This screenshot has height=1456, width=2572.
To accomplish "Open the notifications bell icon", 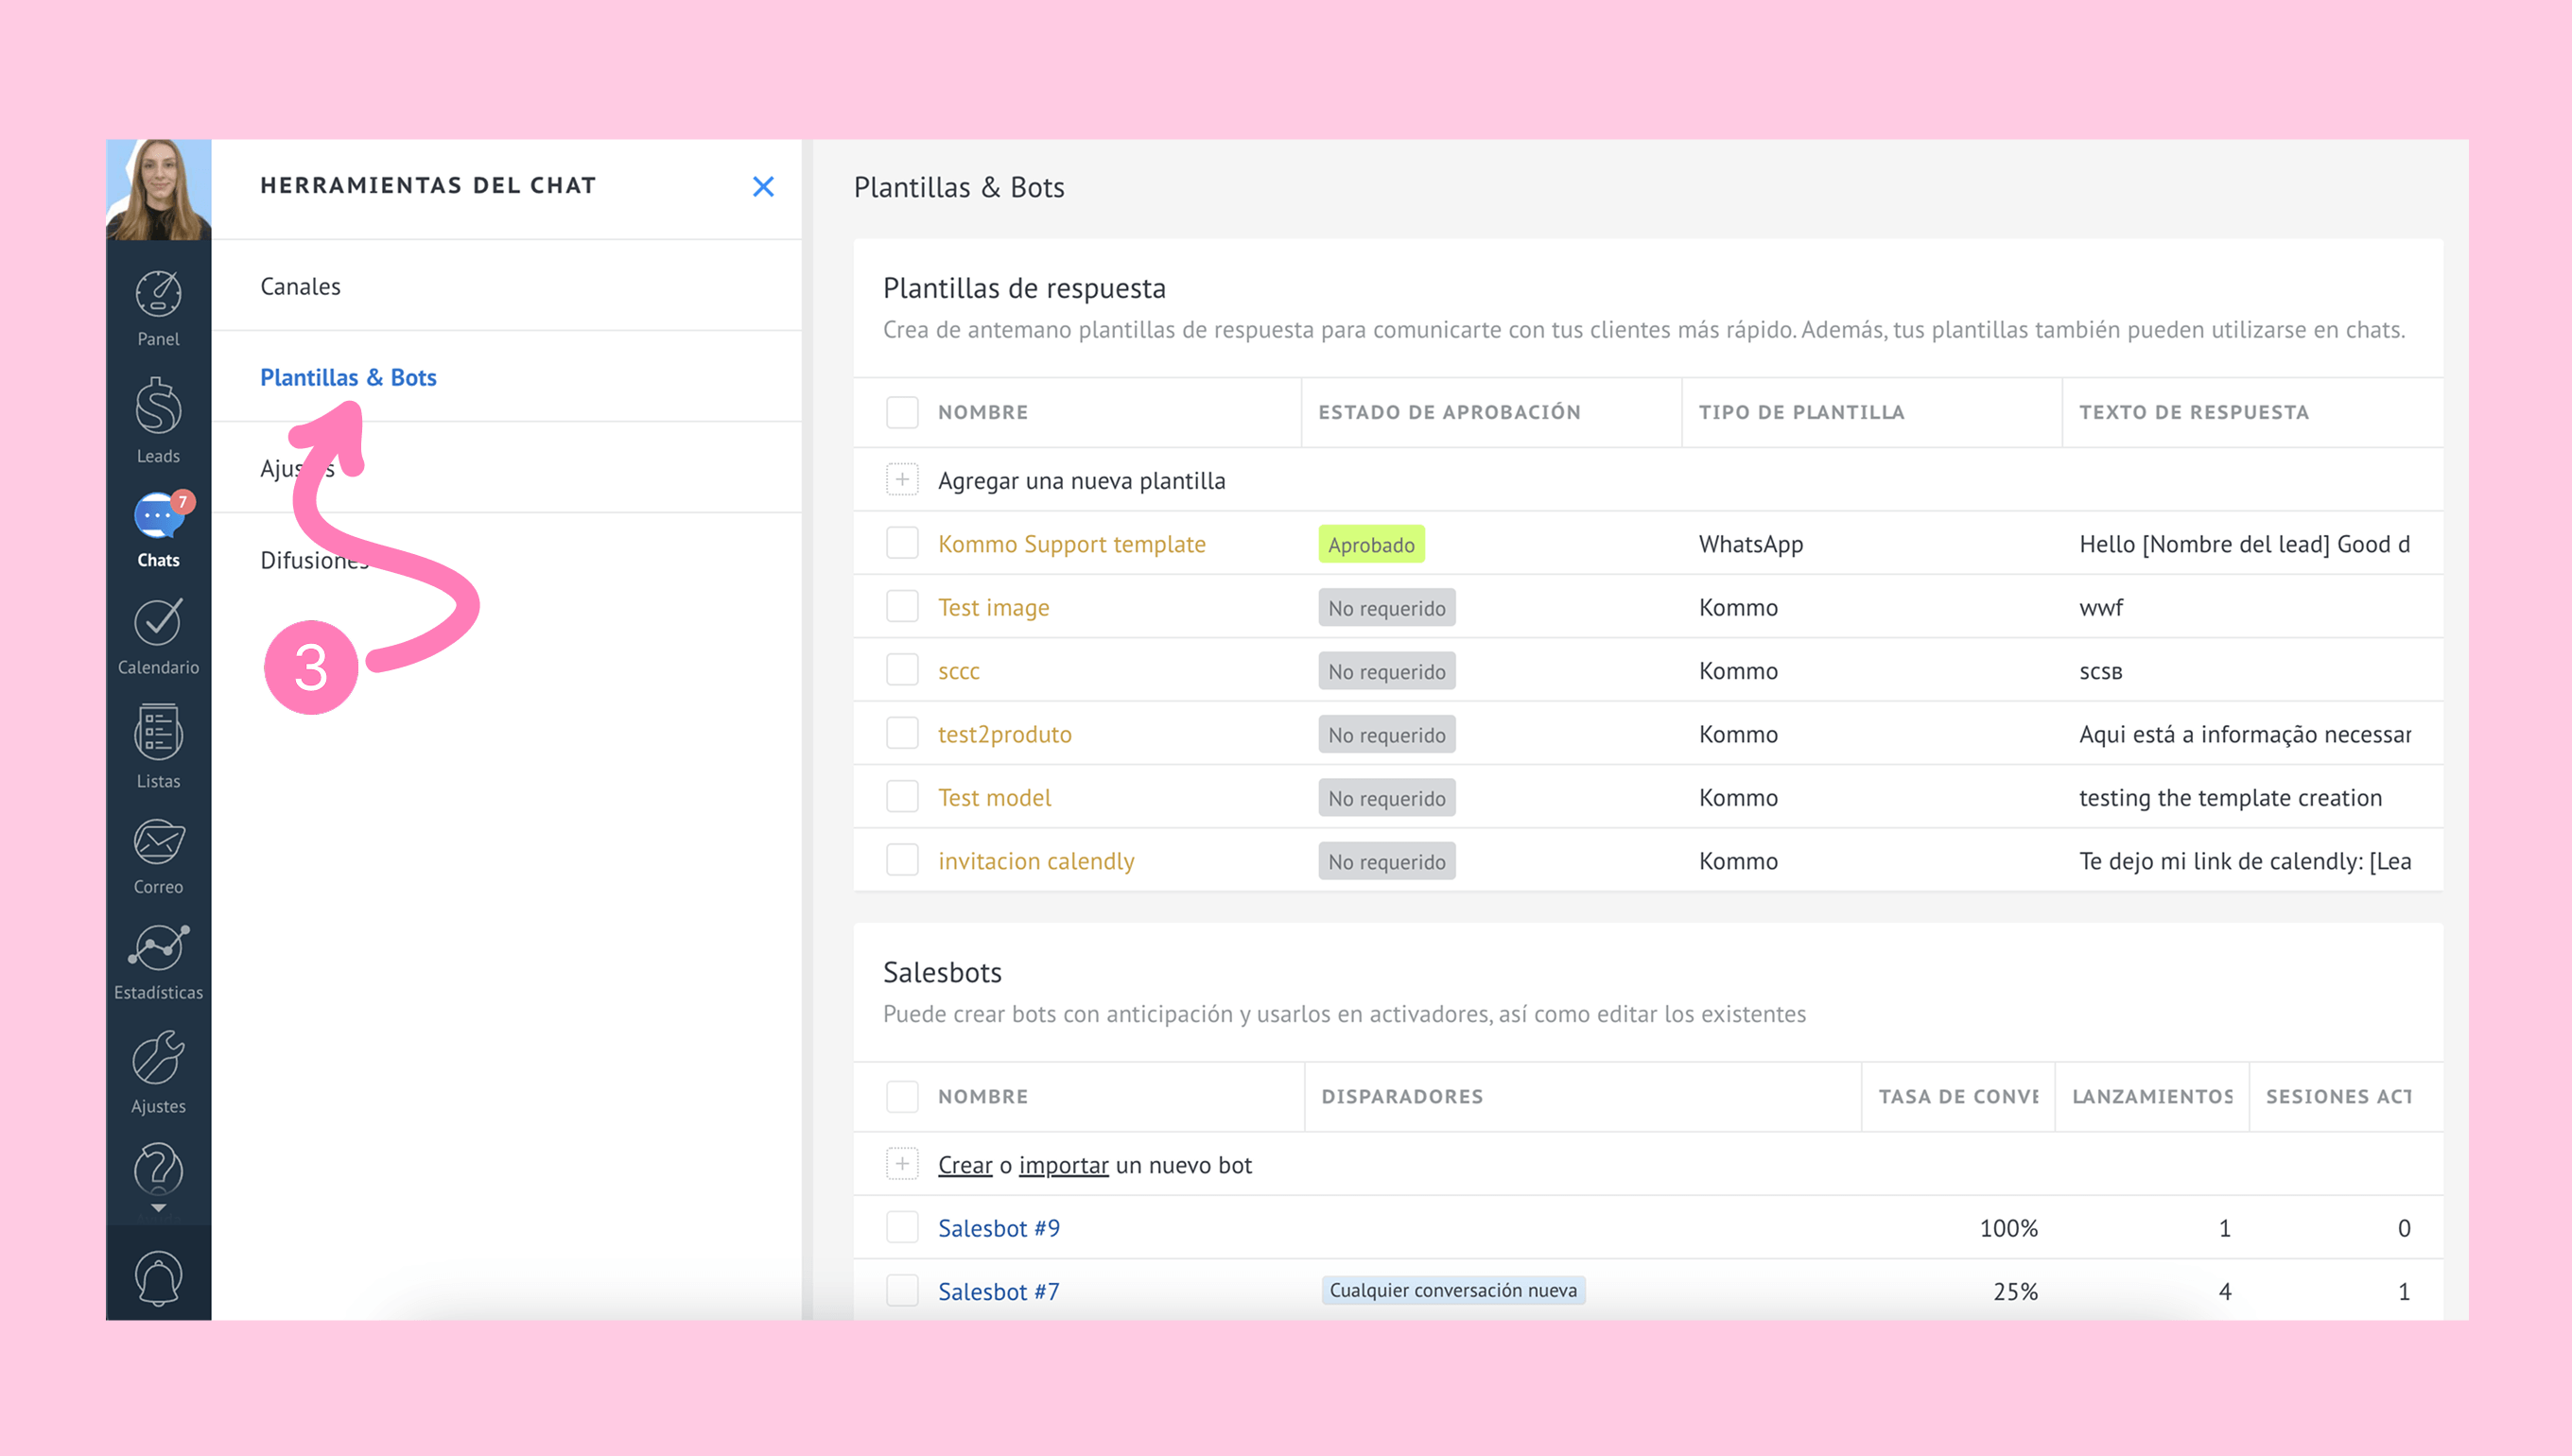I will [x=158, y=1277].
